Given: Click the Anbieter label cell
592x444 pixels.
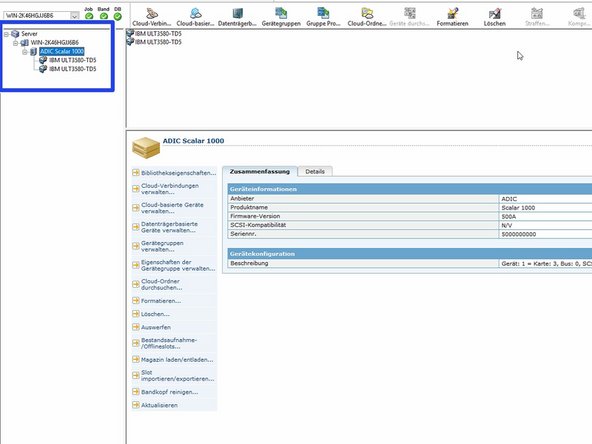Looking at the screenshot, I should click(363, 199).
